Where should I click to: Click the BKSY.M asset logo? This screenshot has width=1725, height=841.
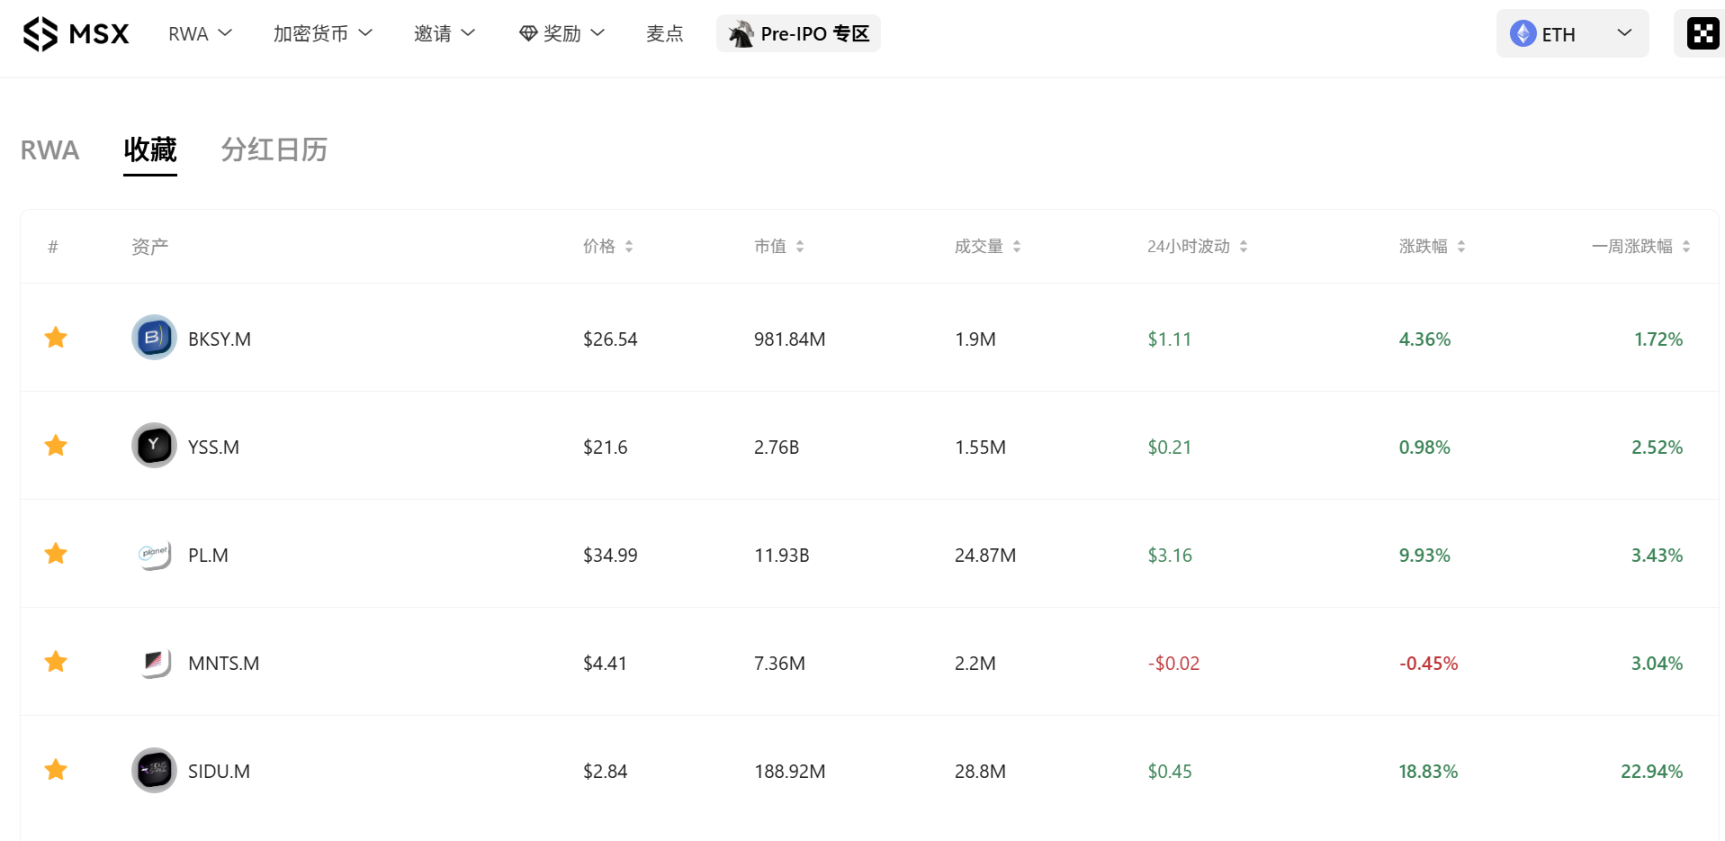point(154,338)
